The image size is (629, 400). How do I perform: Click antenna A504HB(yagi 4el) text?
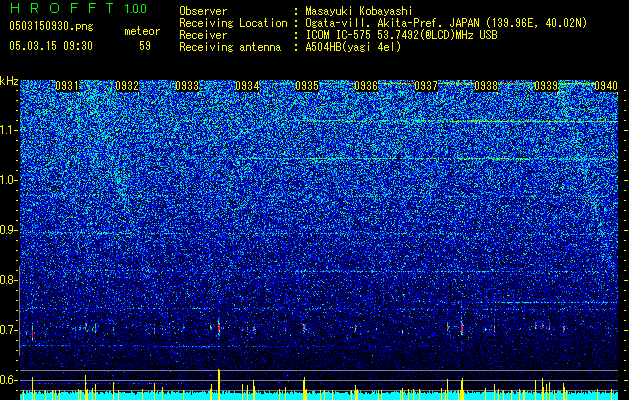pyautogui.click(x=353, y=47)
